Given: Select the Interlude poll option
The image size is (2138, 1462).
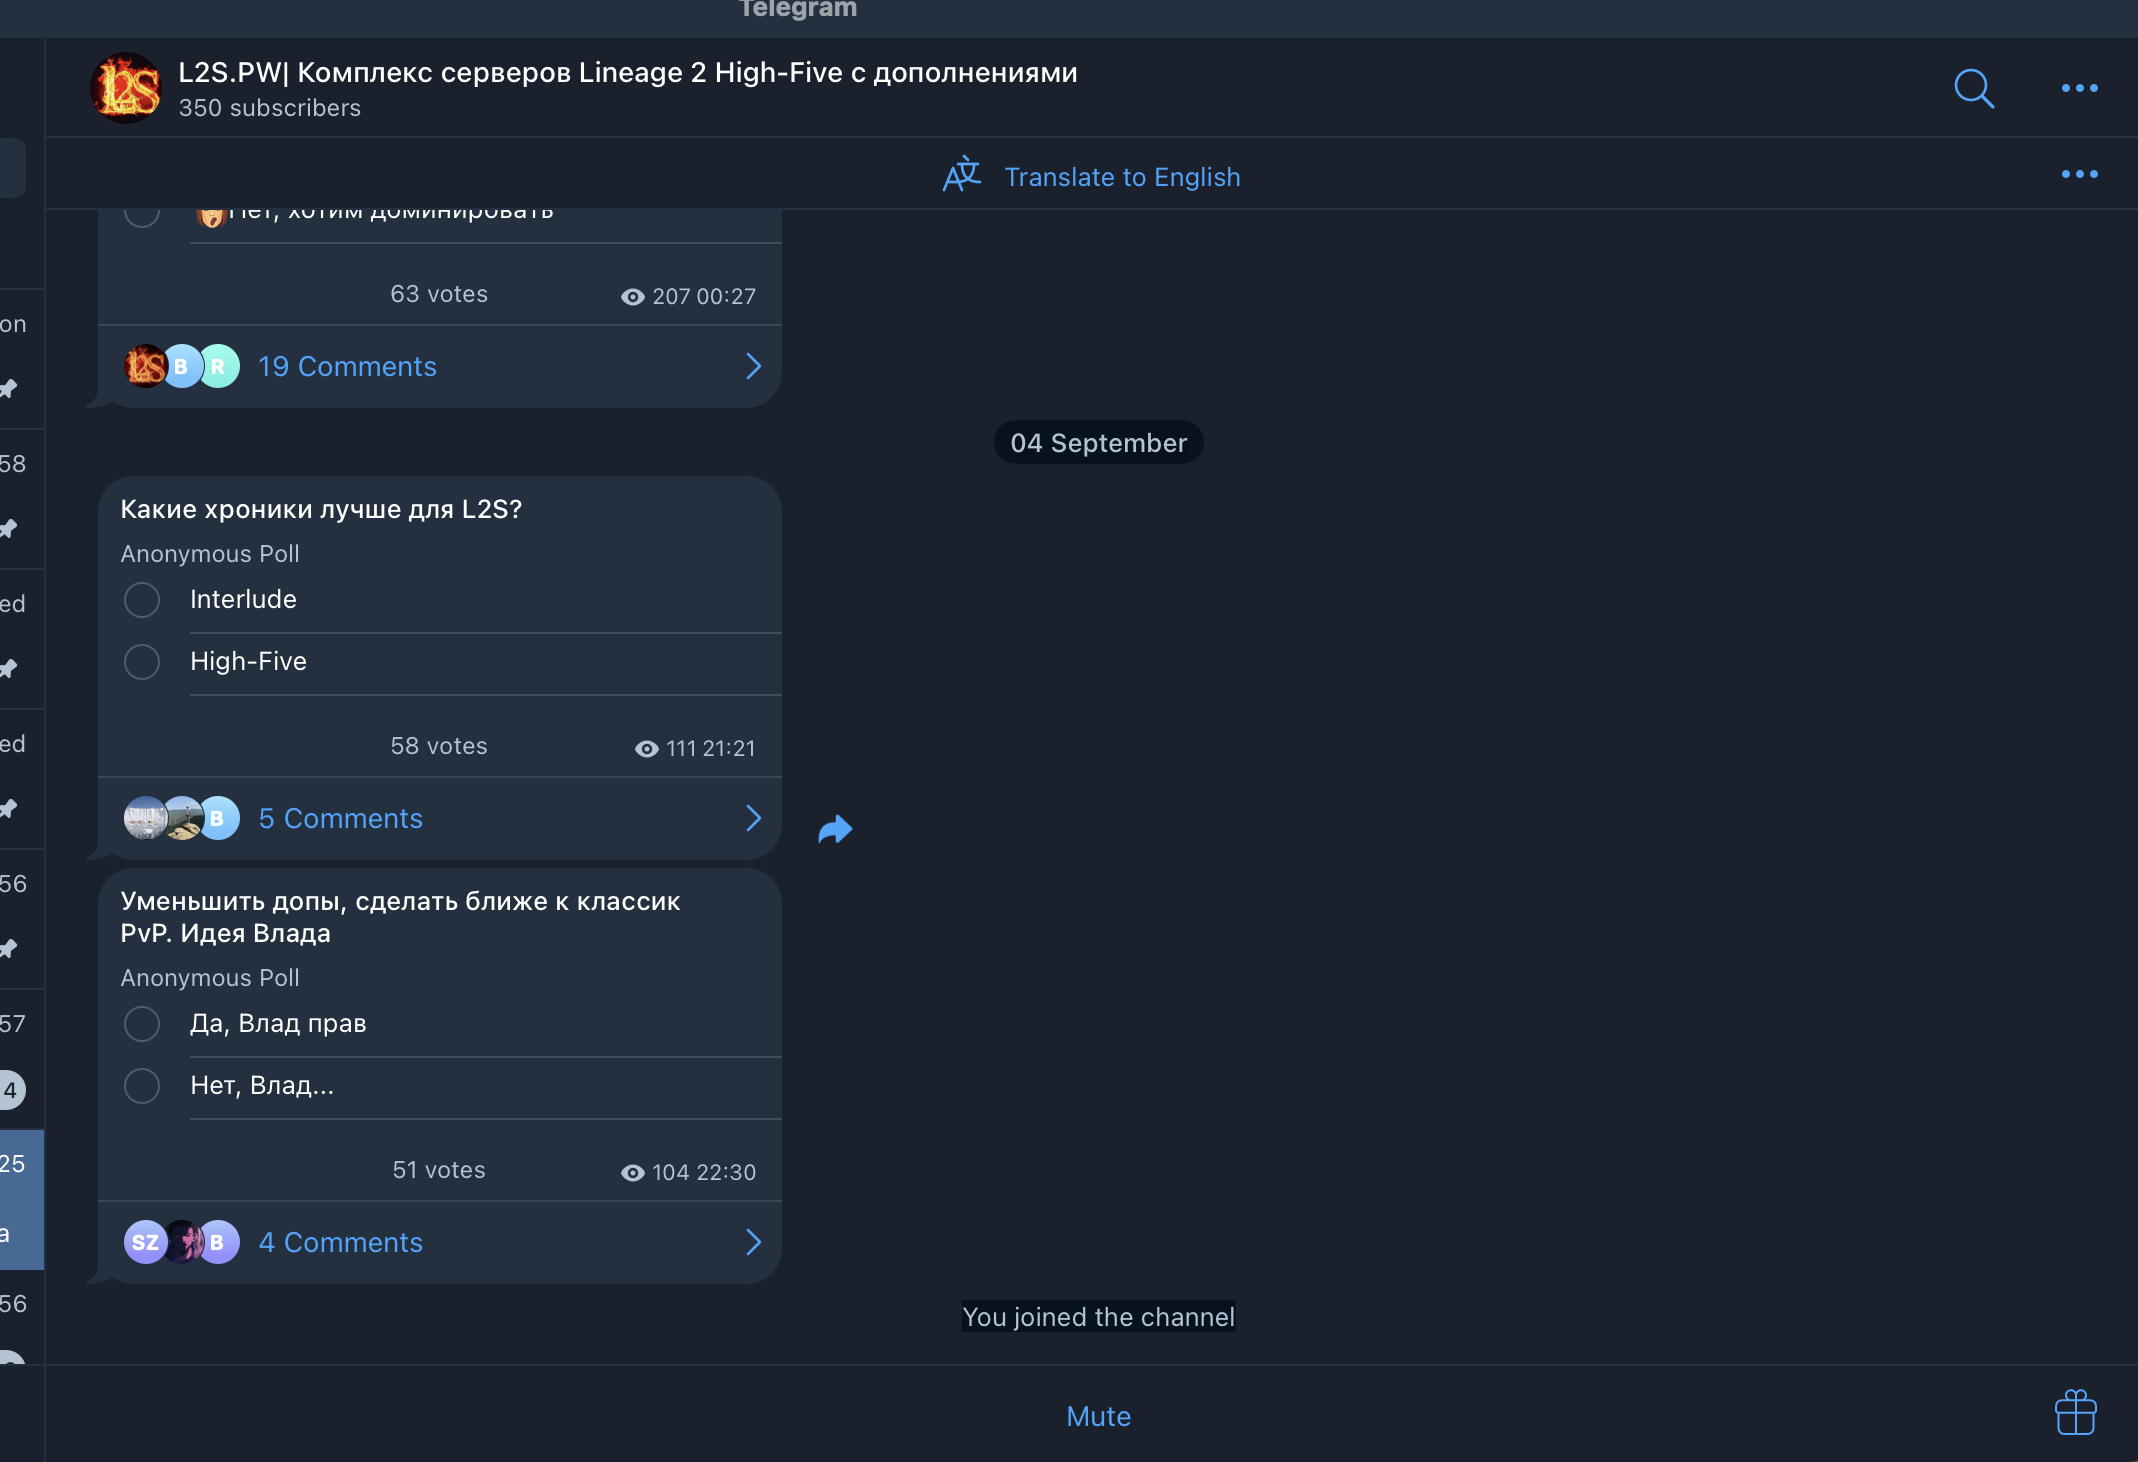Looking at the screenshot, I should [142, 600].
